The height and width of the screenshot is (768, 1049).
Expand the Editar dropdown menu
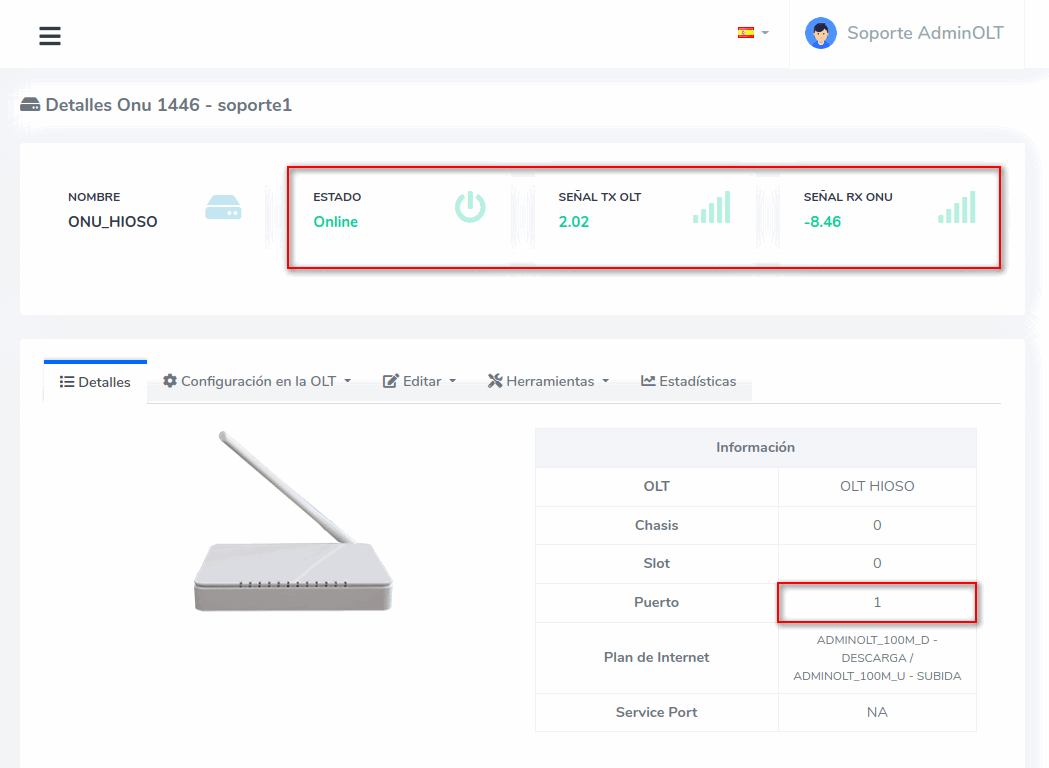420,381
